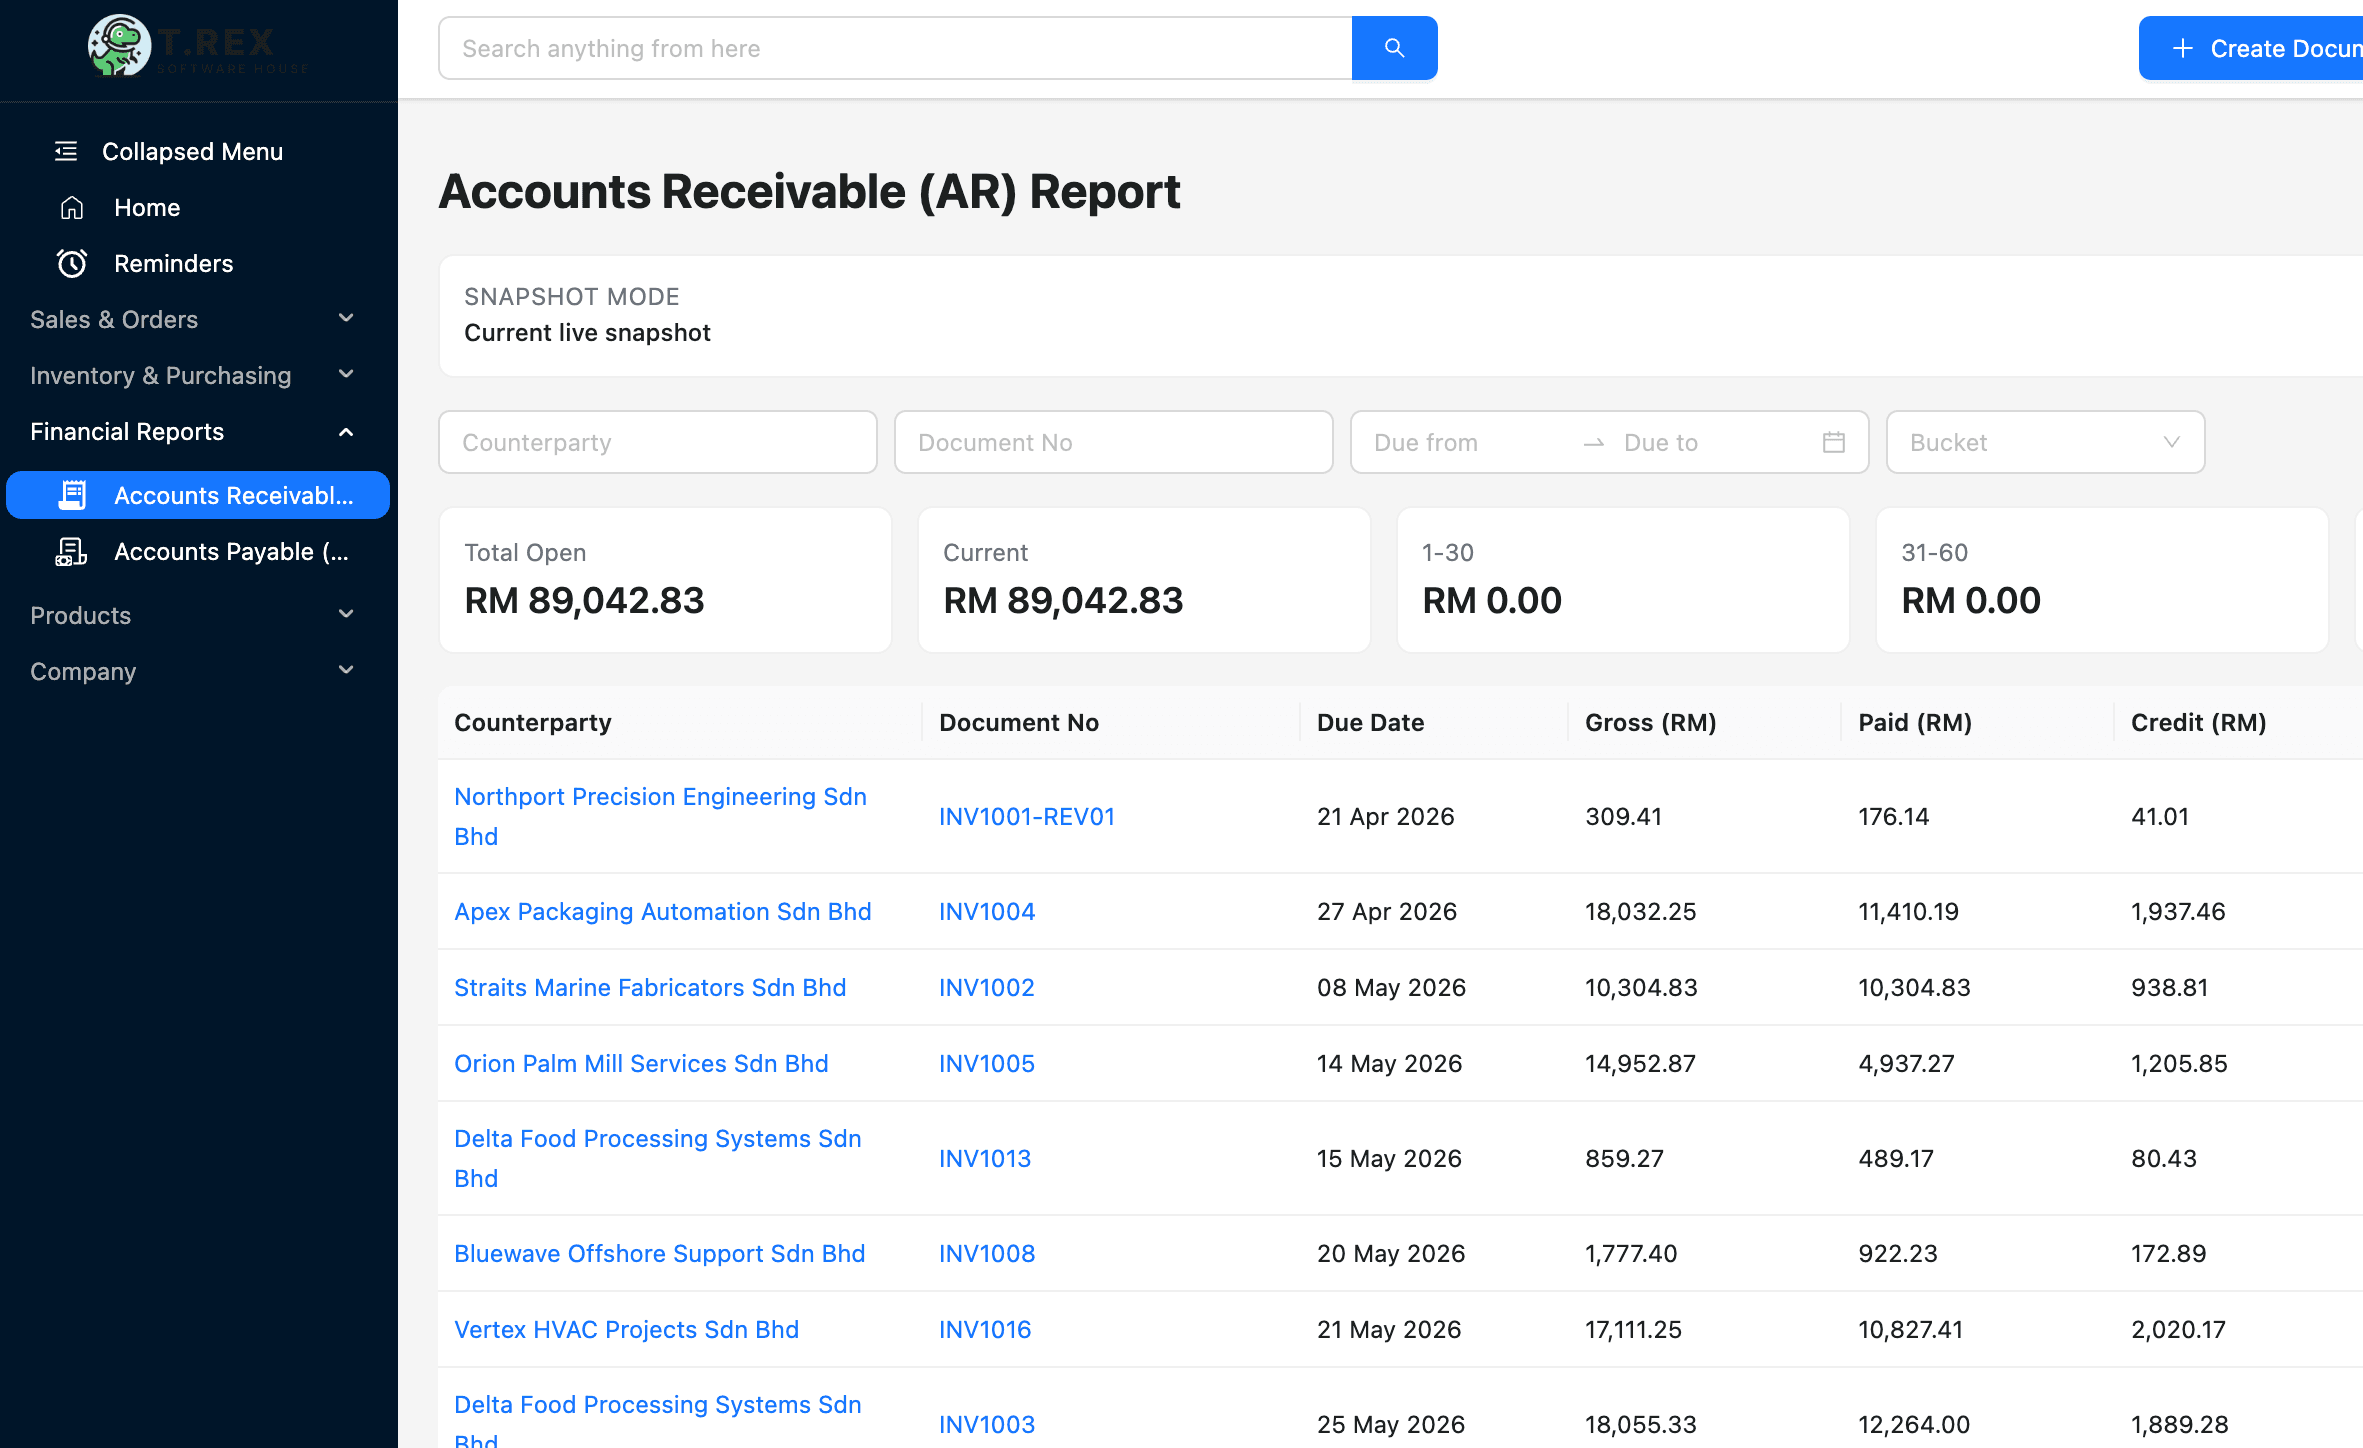The image size is (2363, 1448).
Task: Select the Home icon in sidebar
Action: click(71, 207)
